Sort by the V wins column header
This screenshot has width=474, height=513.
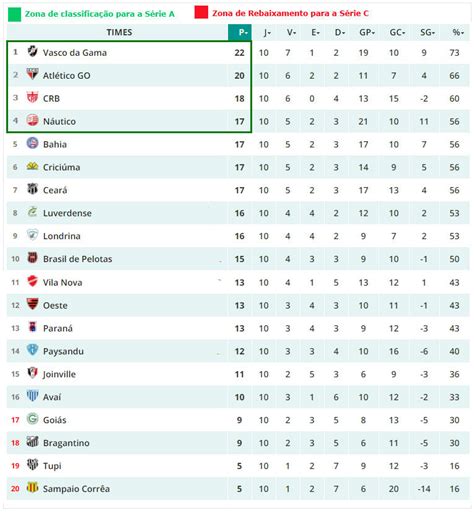(x=291, y=32)
